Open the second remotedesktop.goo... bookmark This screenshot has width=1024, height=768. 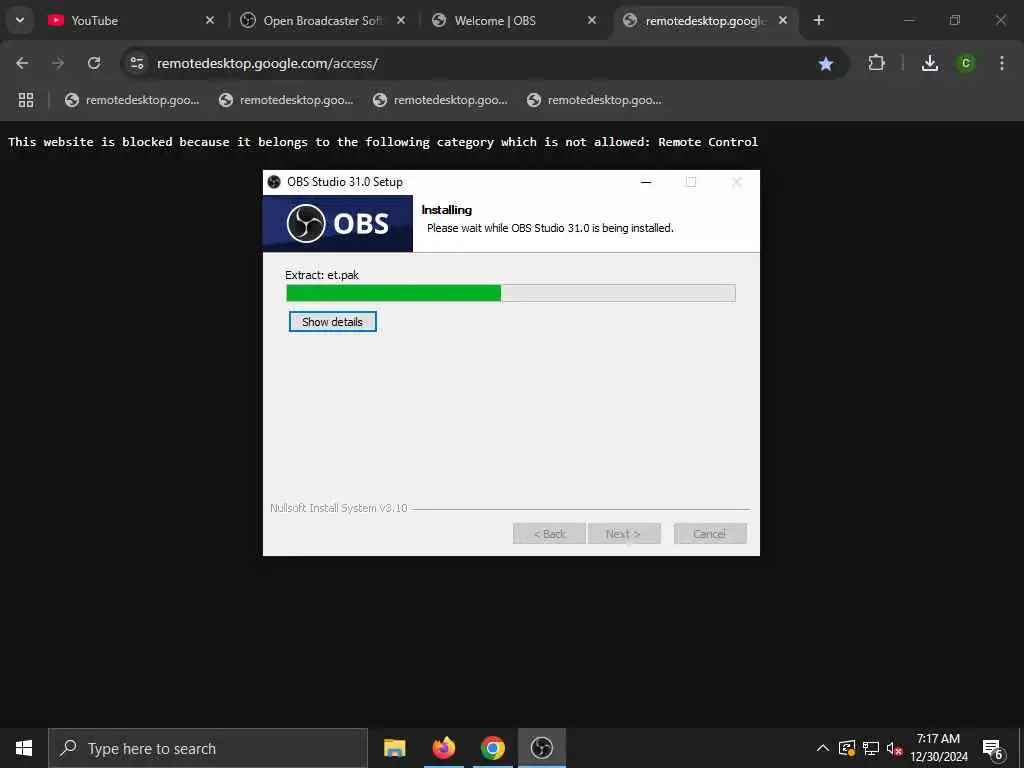coord(287,100)
